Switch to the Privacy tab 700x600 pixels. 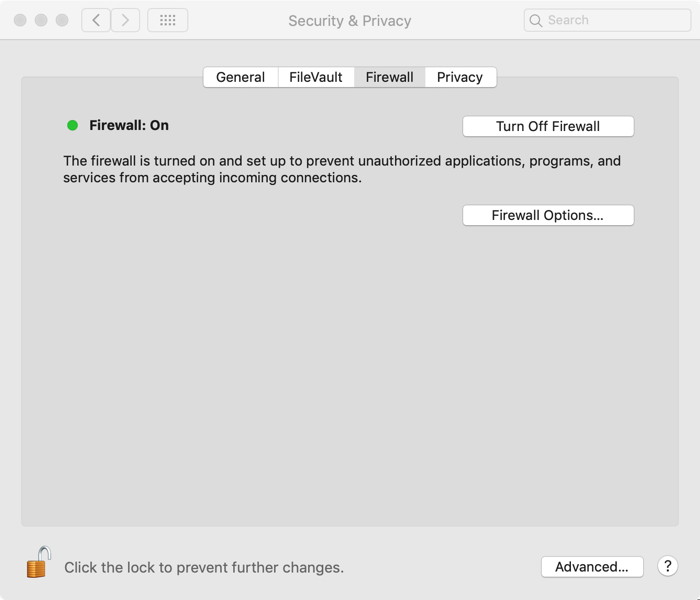tap(460, 77)
